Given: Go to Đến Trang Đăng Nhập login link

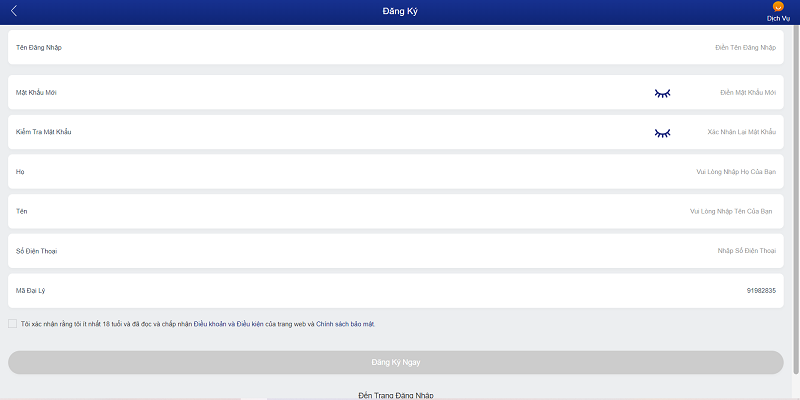Looking at the screenshot, I should pos(396,395).
